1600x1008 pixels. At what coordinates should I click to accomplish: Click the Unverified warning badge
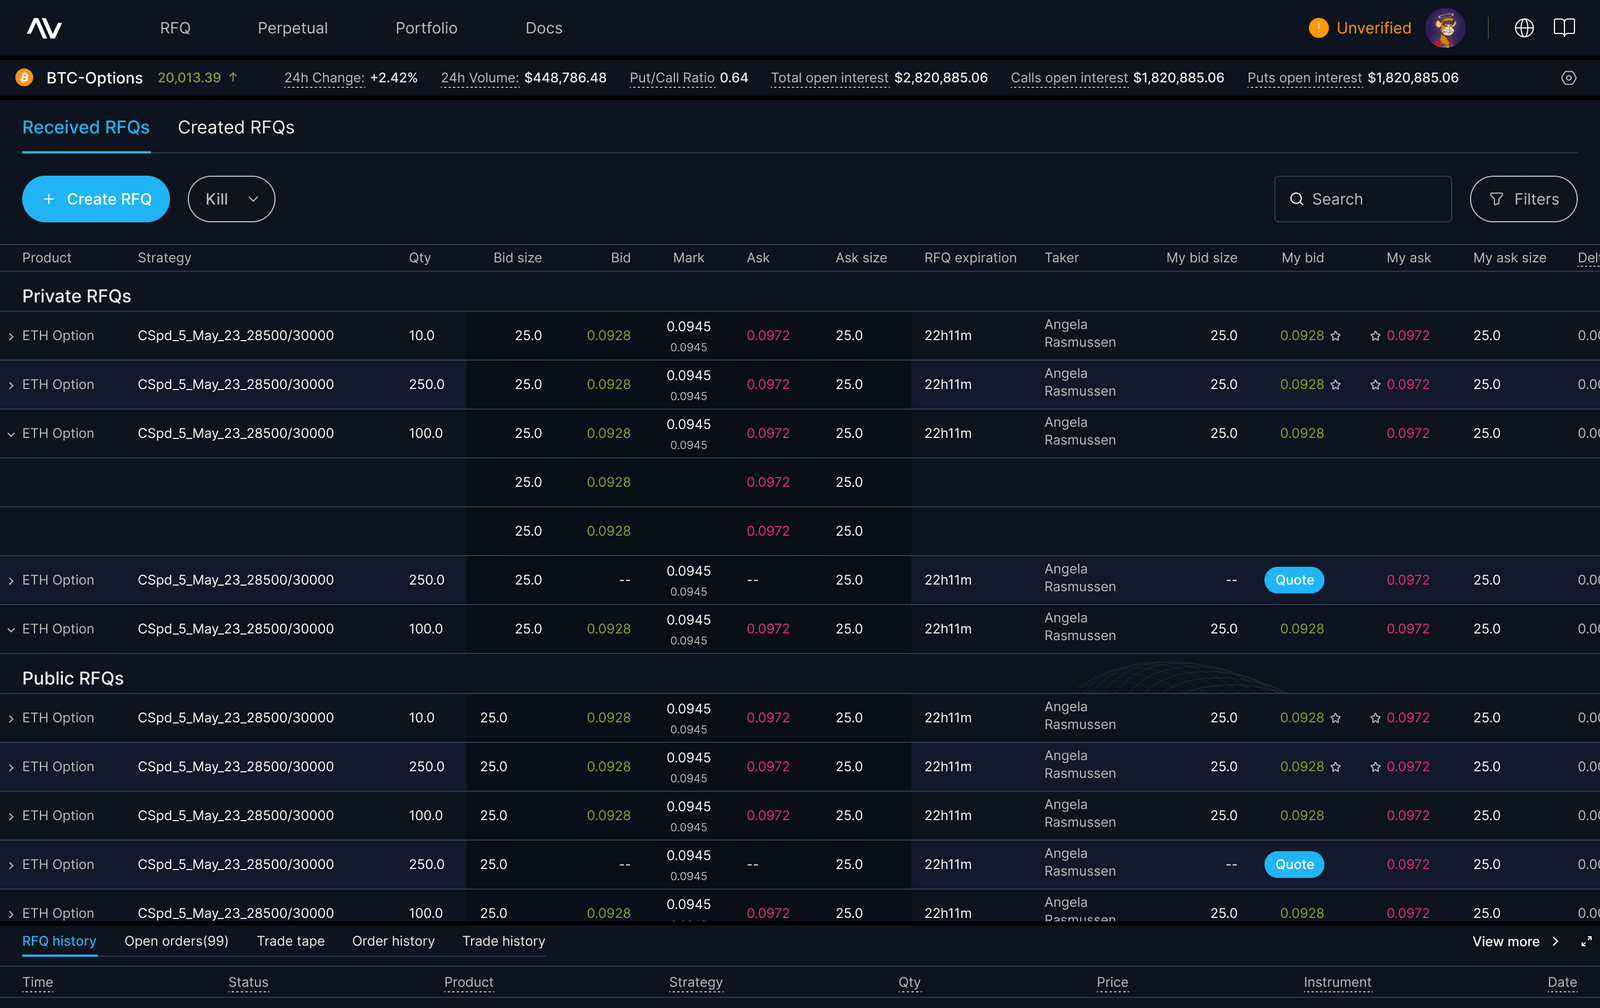(1362, 28)
